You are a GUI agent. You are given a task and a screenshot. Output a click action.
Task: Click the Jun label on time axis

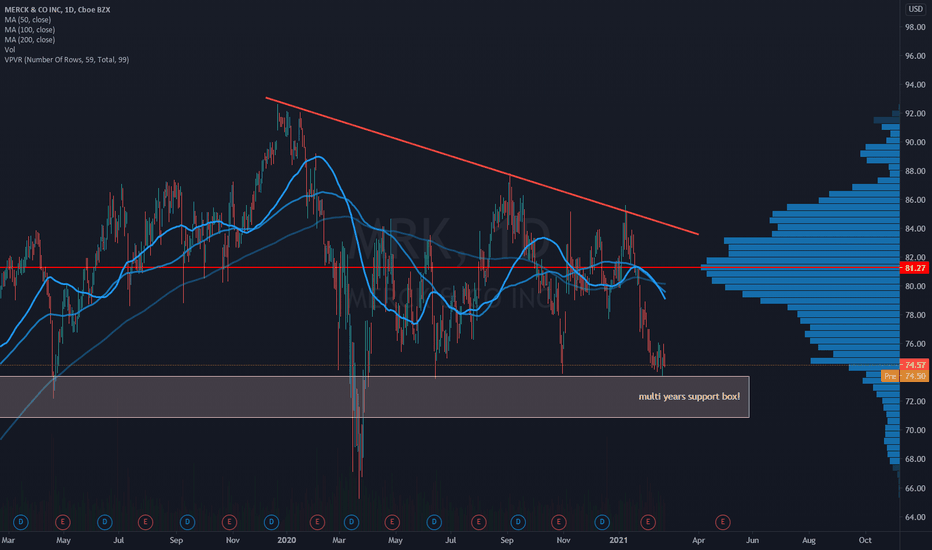(752, 540)
